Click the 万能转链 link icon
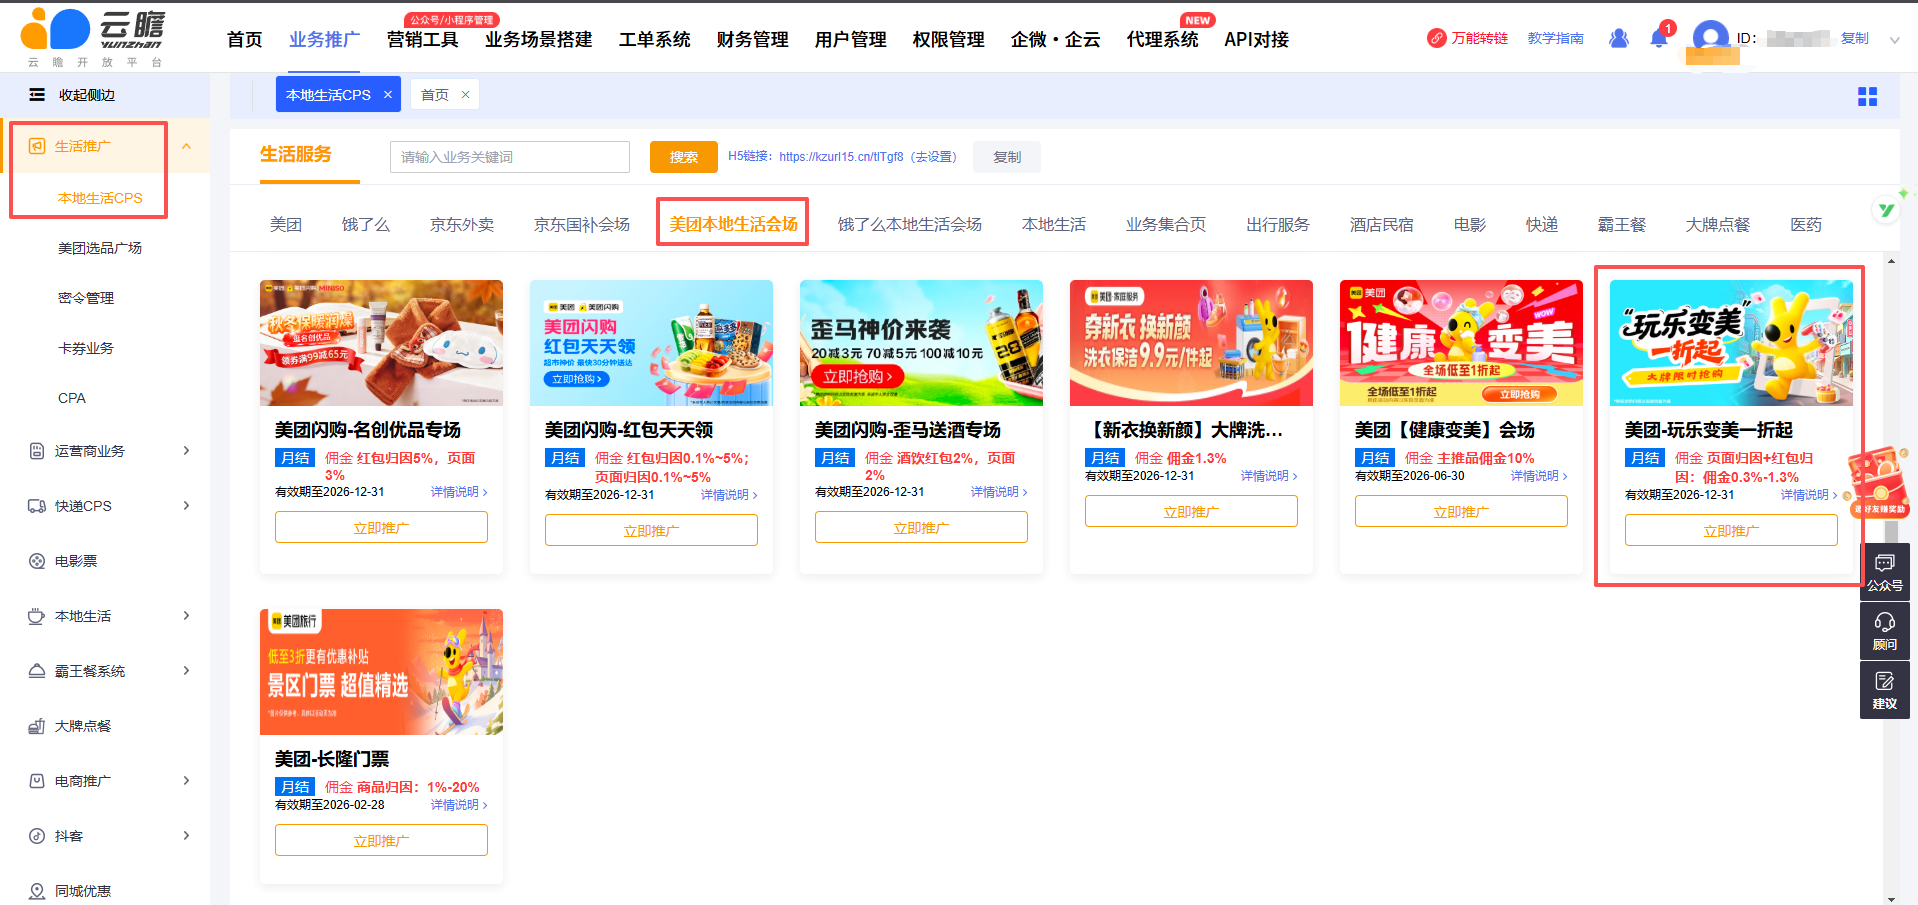 click(1436, 38)
